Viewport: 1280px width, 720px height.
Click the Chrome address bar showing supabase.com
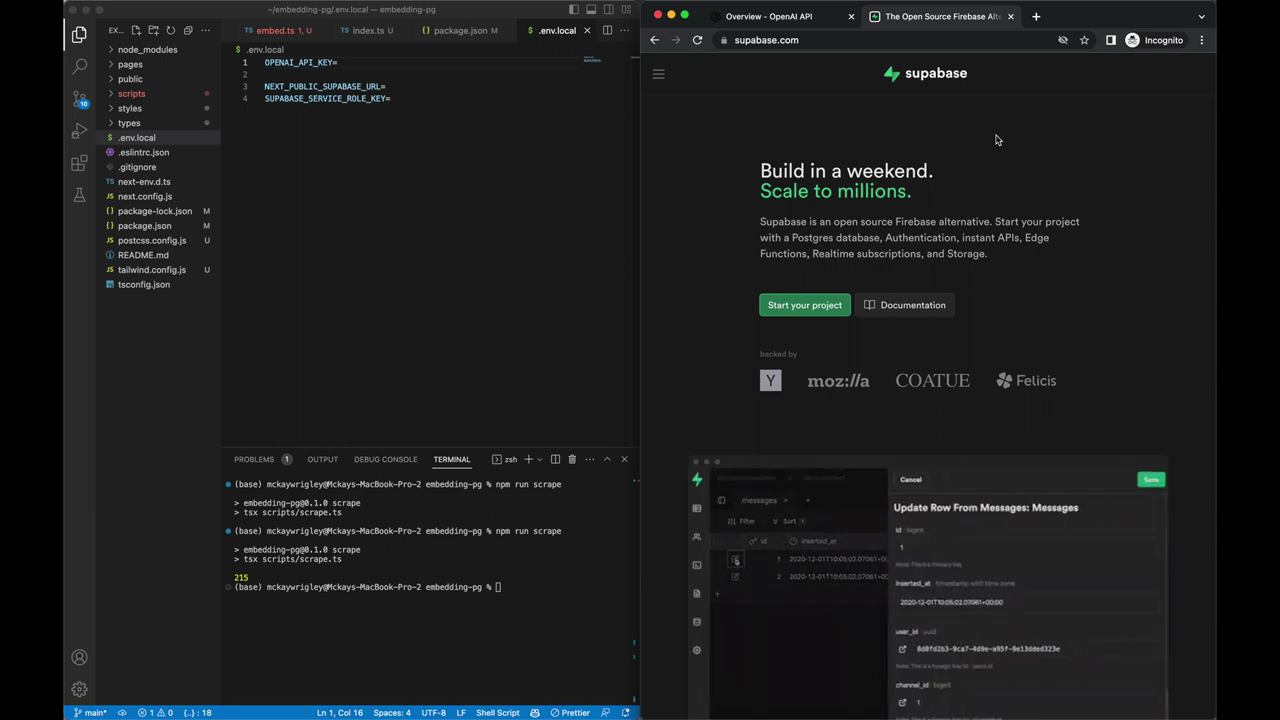click(x=890, y=40)
